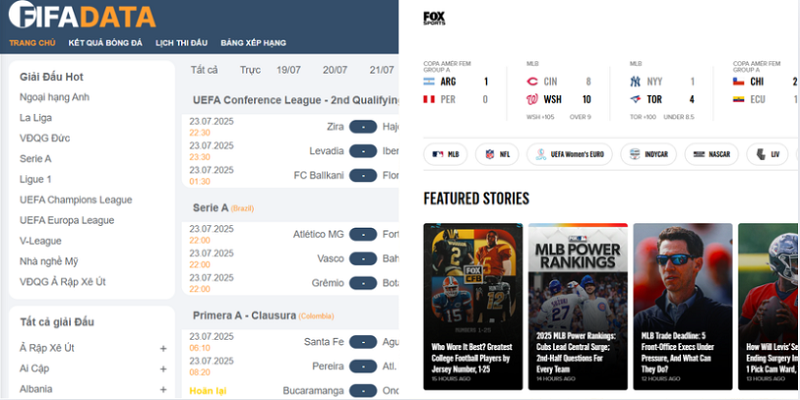This screenshot has height=400, width=800.
Task: Open KẾT QUẢ BÓNG ĐÁ menu
Action: pyautogui.click(x=106, y=43)
